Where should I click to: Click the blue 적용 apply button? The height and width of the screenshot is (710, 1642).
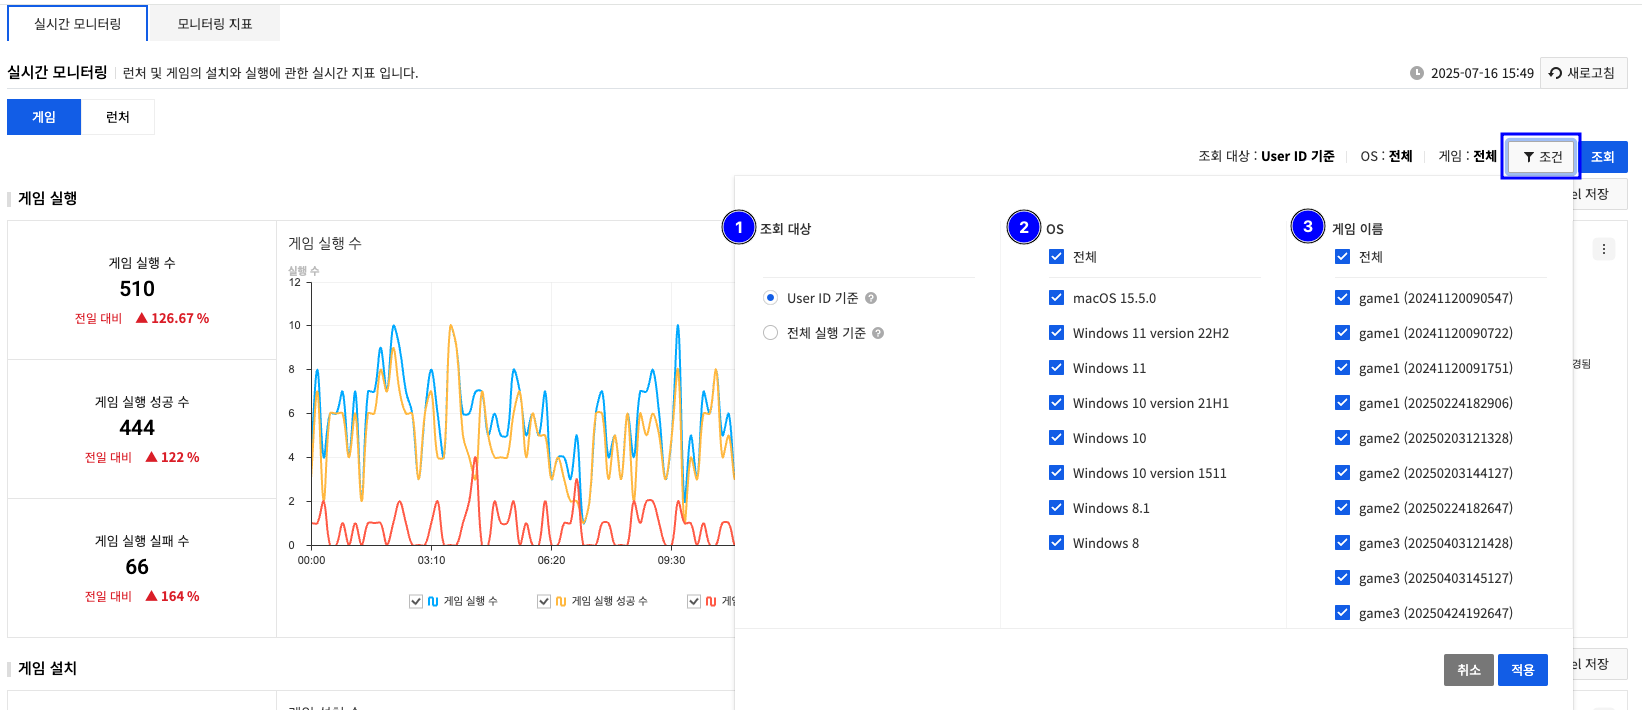1522,670
